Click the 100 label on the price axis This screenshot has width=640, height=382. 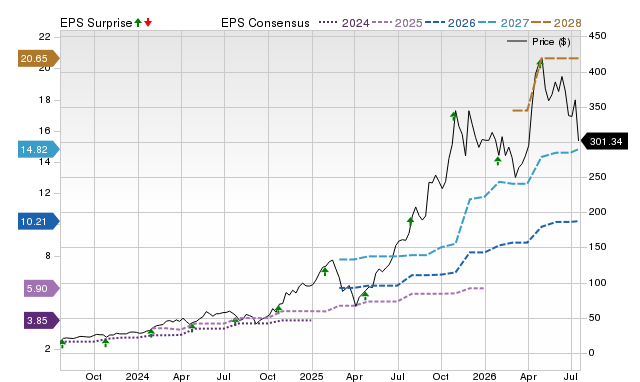pos(597,282)
